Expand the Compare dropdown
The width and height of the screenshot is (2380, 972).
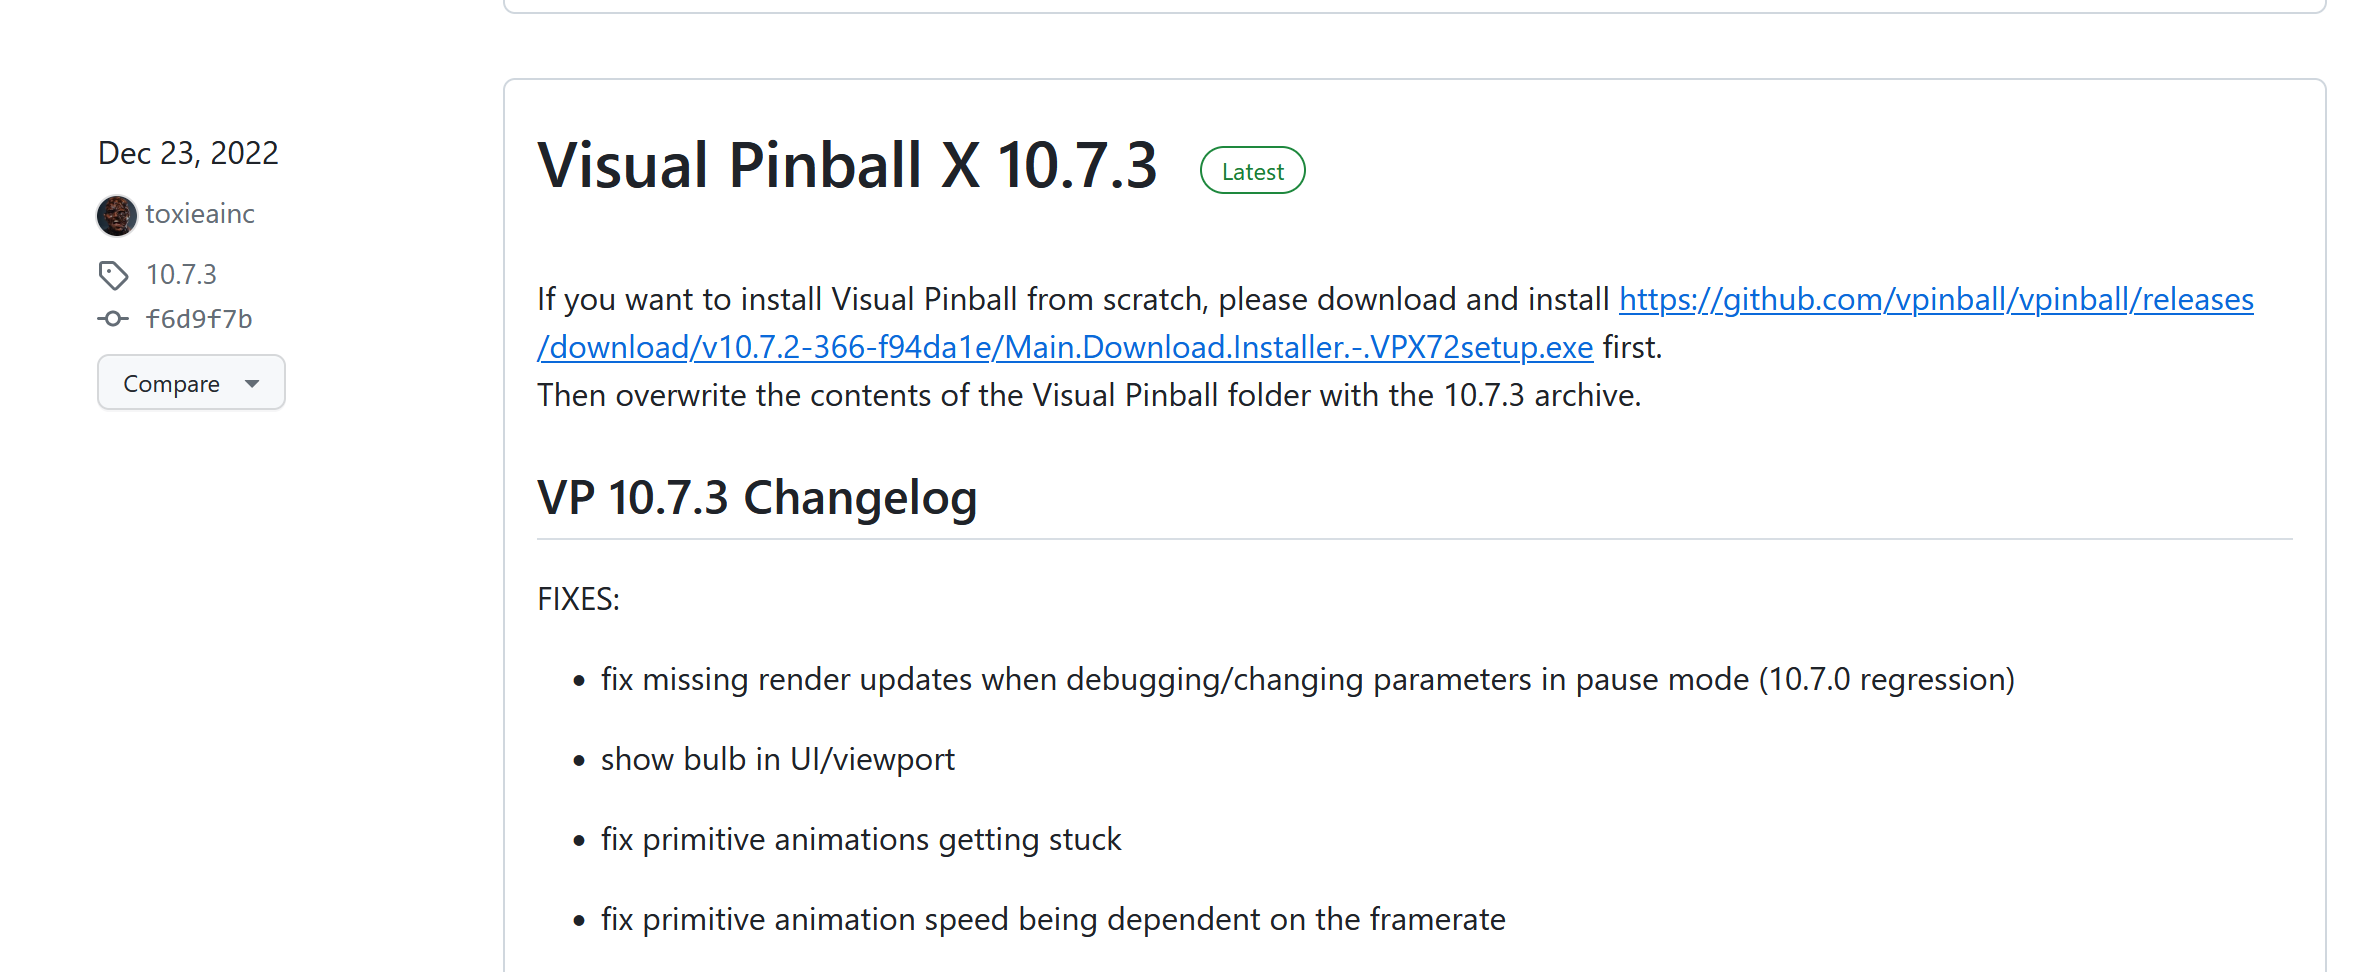point(191,382)
